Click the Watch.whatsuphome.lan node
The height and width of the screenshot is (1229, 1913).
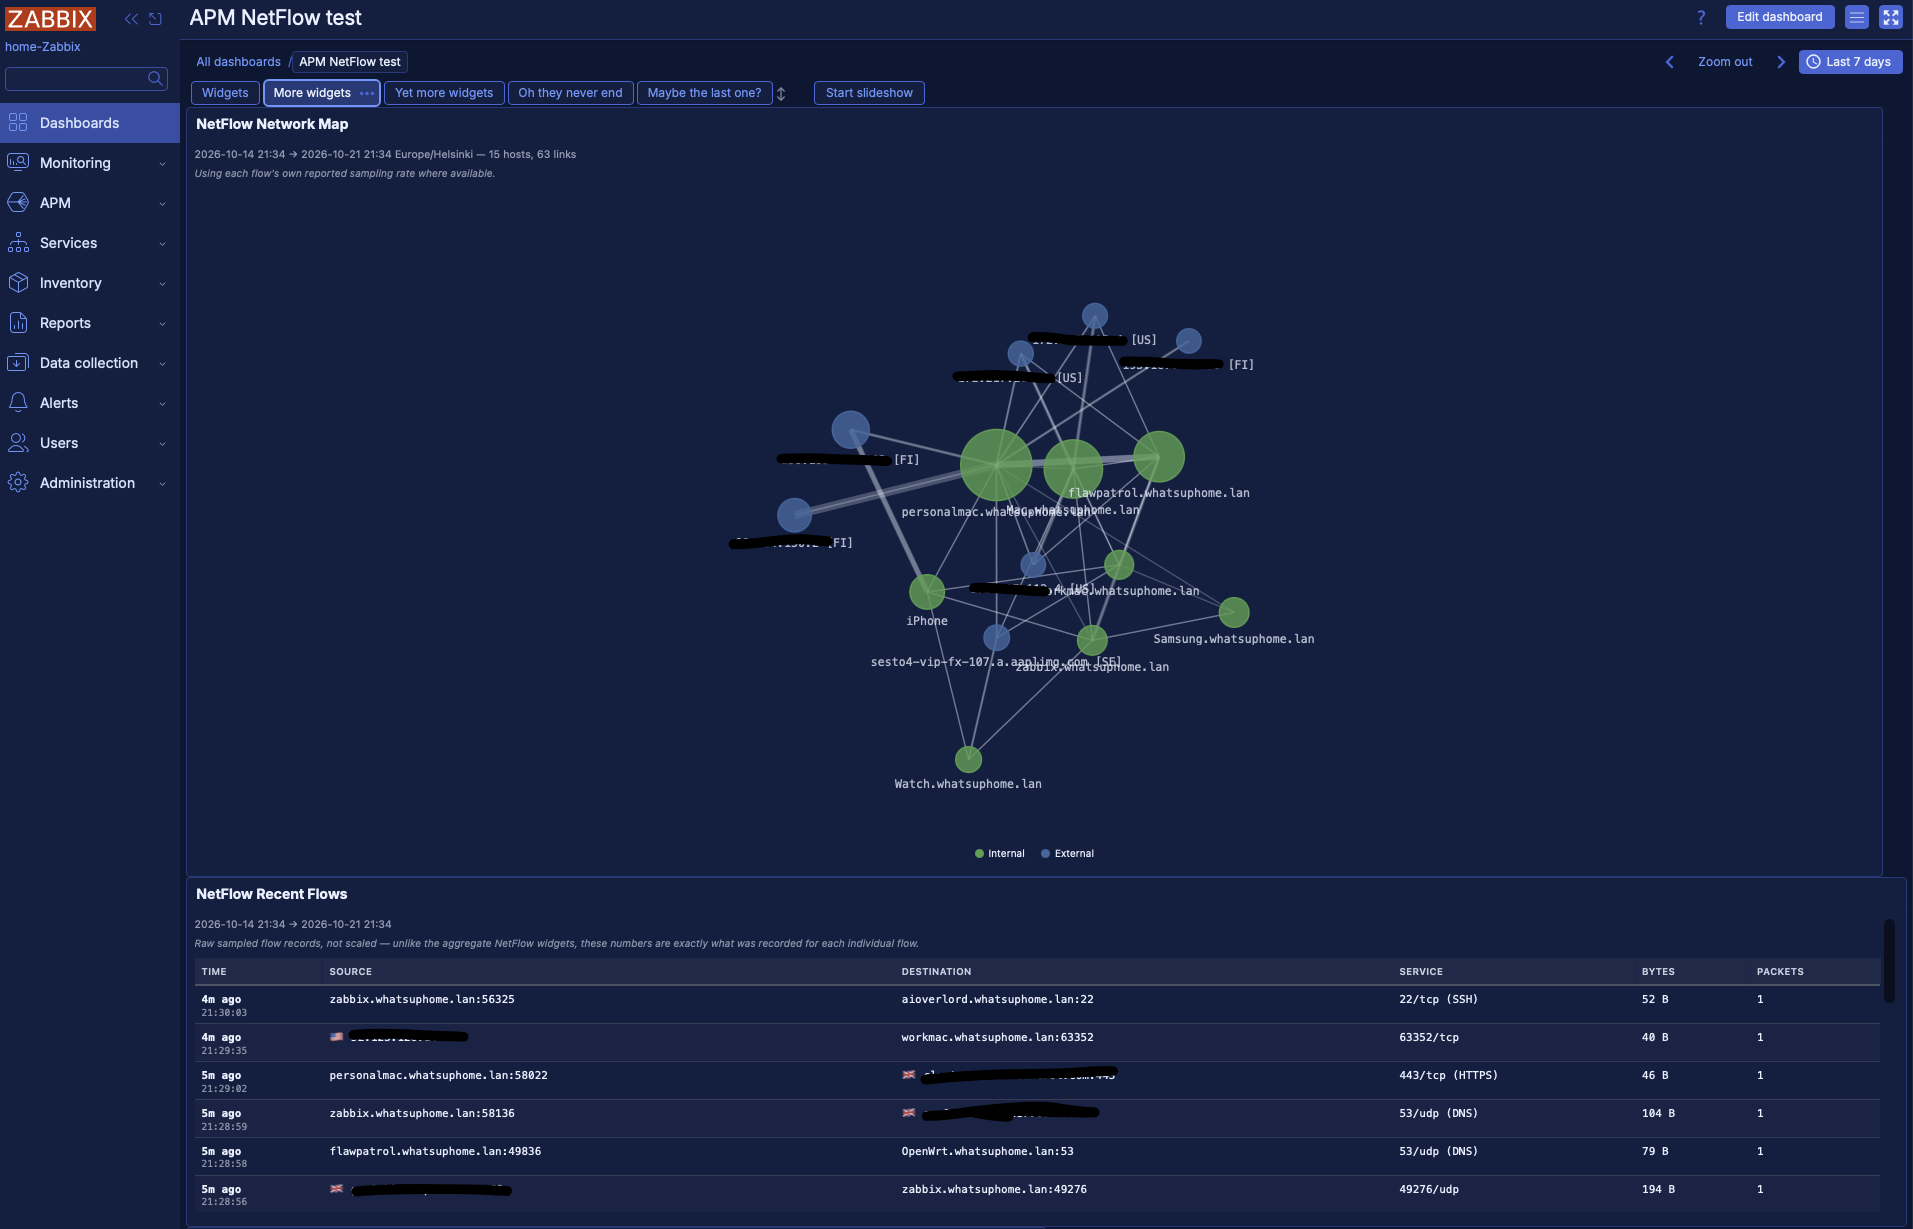(968, 760)
